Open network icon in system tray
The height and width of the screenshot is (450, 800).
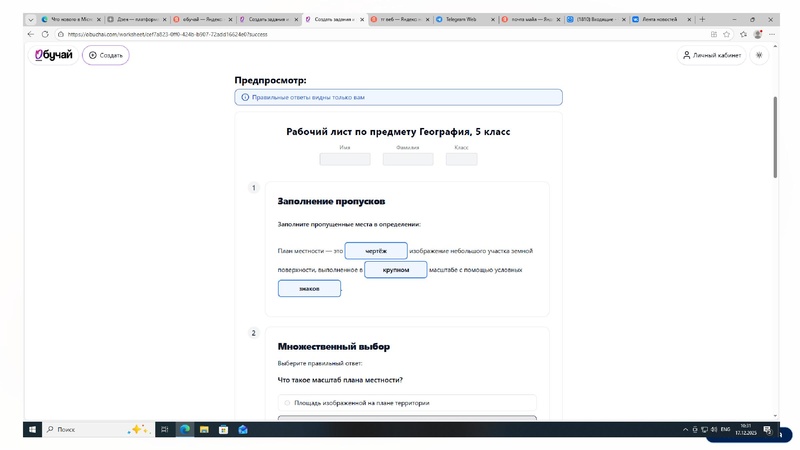click(x=704, y=430)
